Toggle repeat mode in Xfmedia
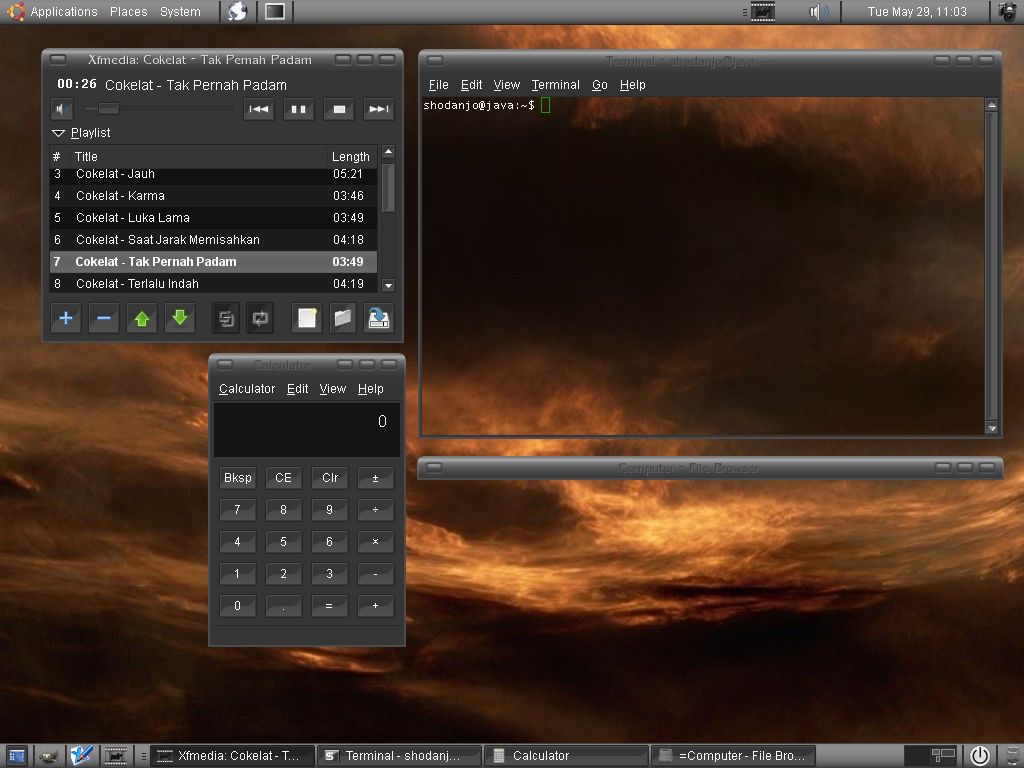Image resolution: width=1024 pixels, height=768 pixels. pos(260,318)
